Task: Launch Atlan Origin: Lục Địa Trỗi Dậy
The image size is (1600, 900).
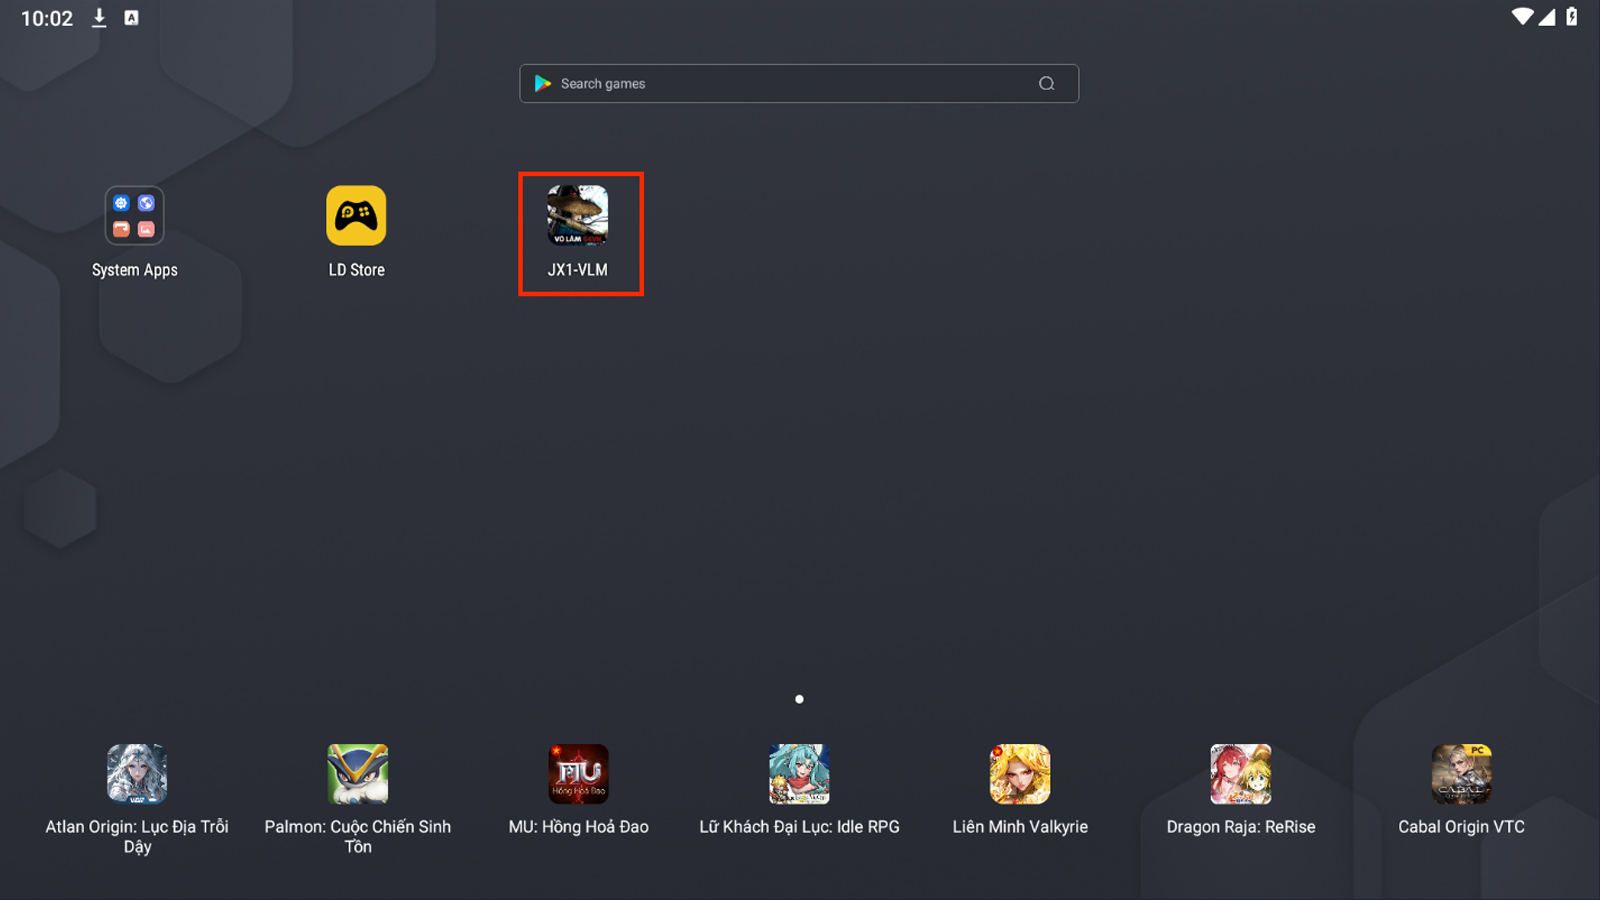Action: tap(137, 774)
